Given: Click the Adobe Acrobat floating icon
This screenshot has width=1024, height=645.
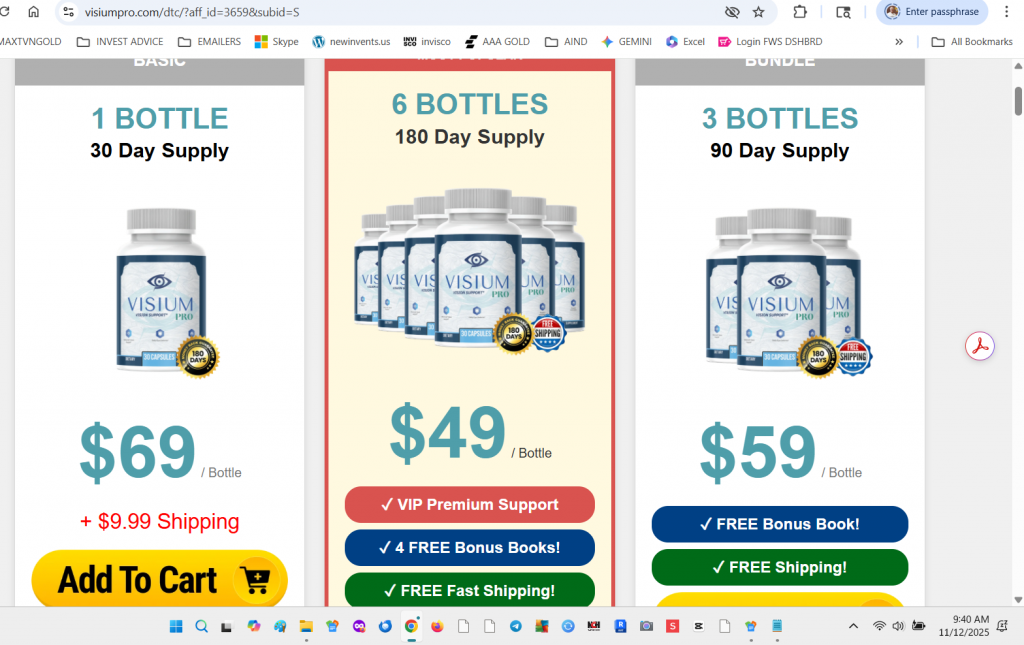Looking at the screenshot, I should click(x=980, y=346).
